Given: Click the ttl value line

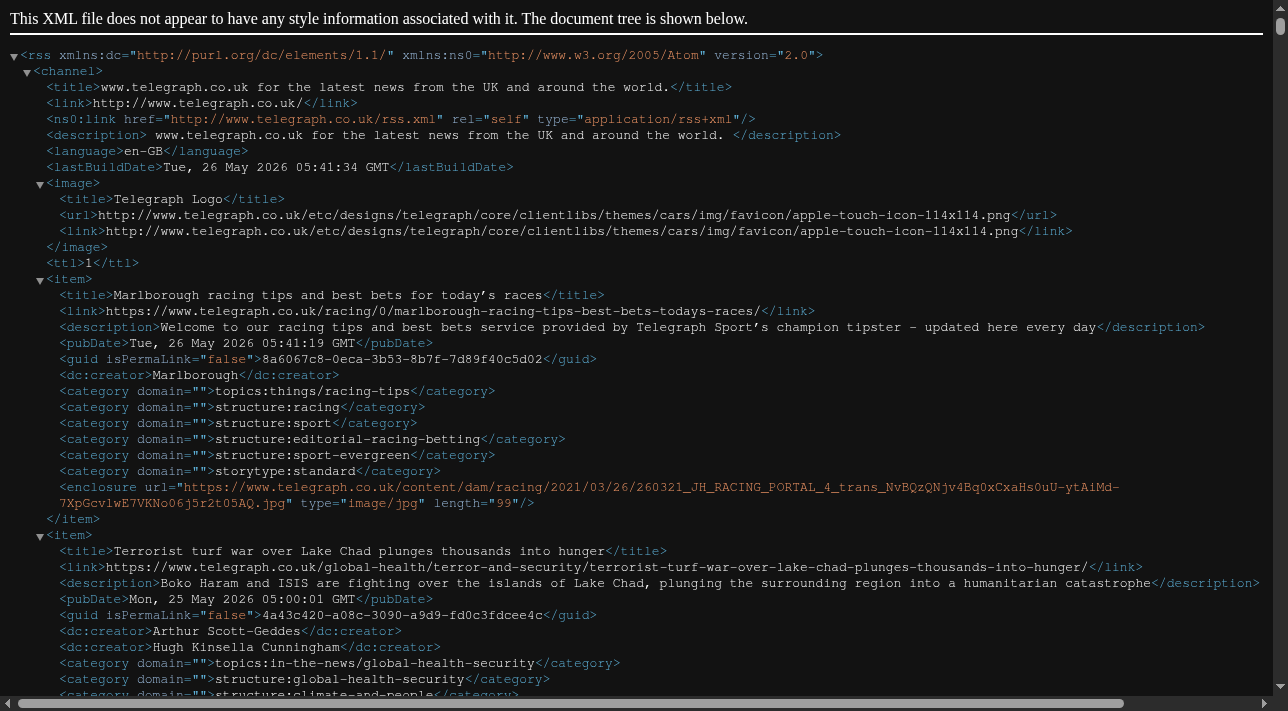Looking at the screenshot, I should (92, 263).
